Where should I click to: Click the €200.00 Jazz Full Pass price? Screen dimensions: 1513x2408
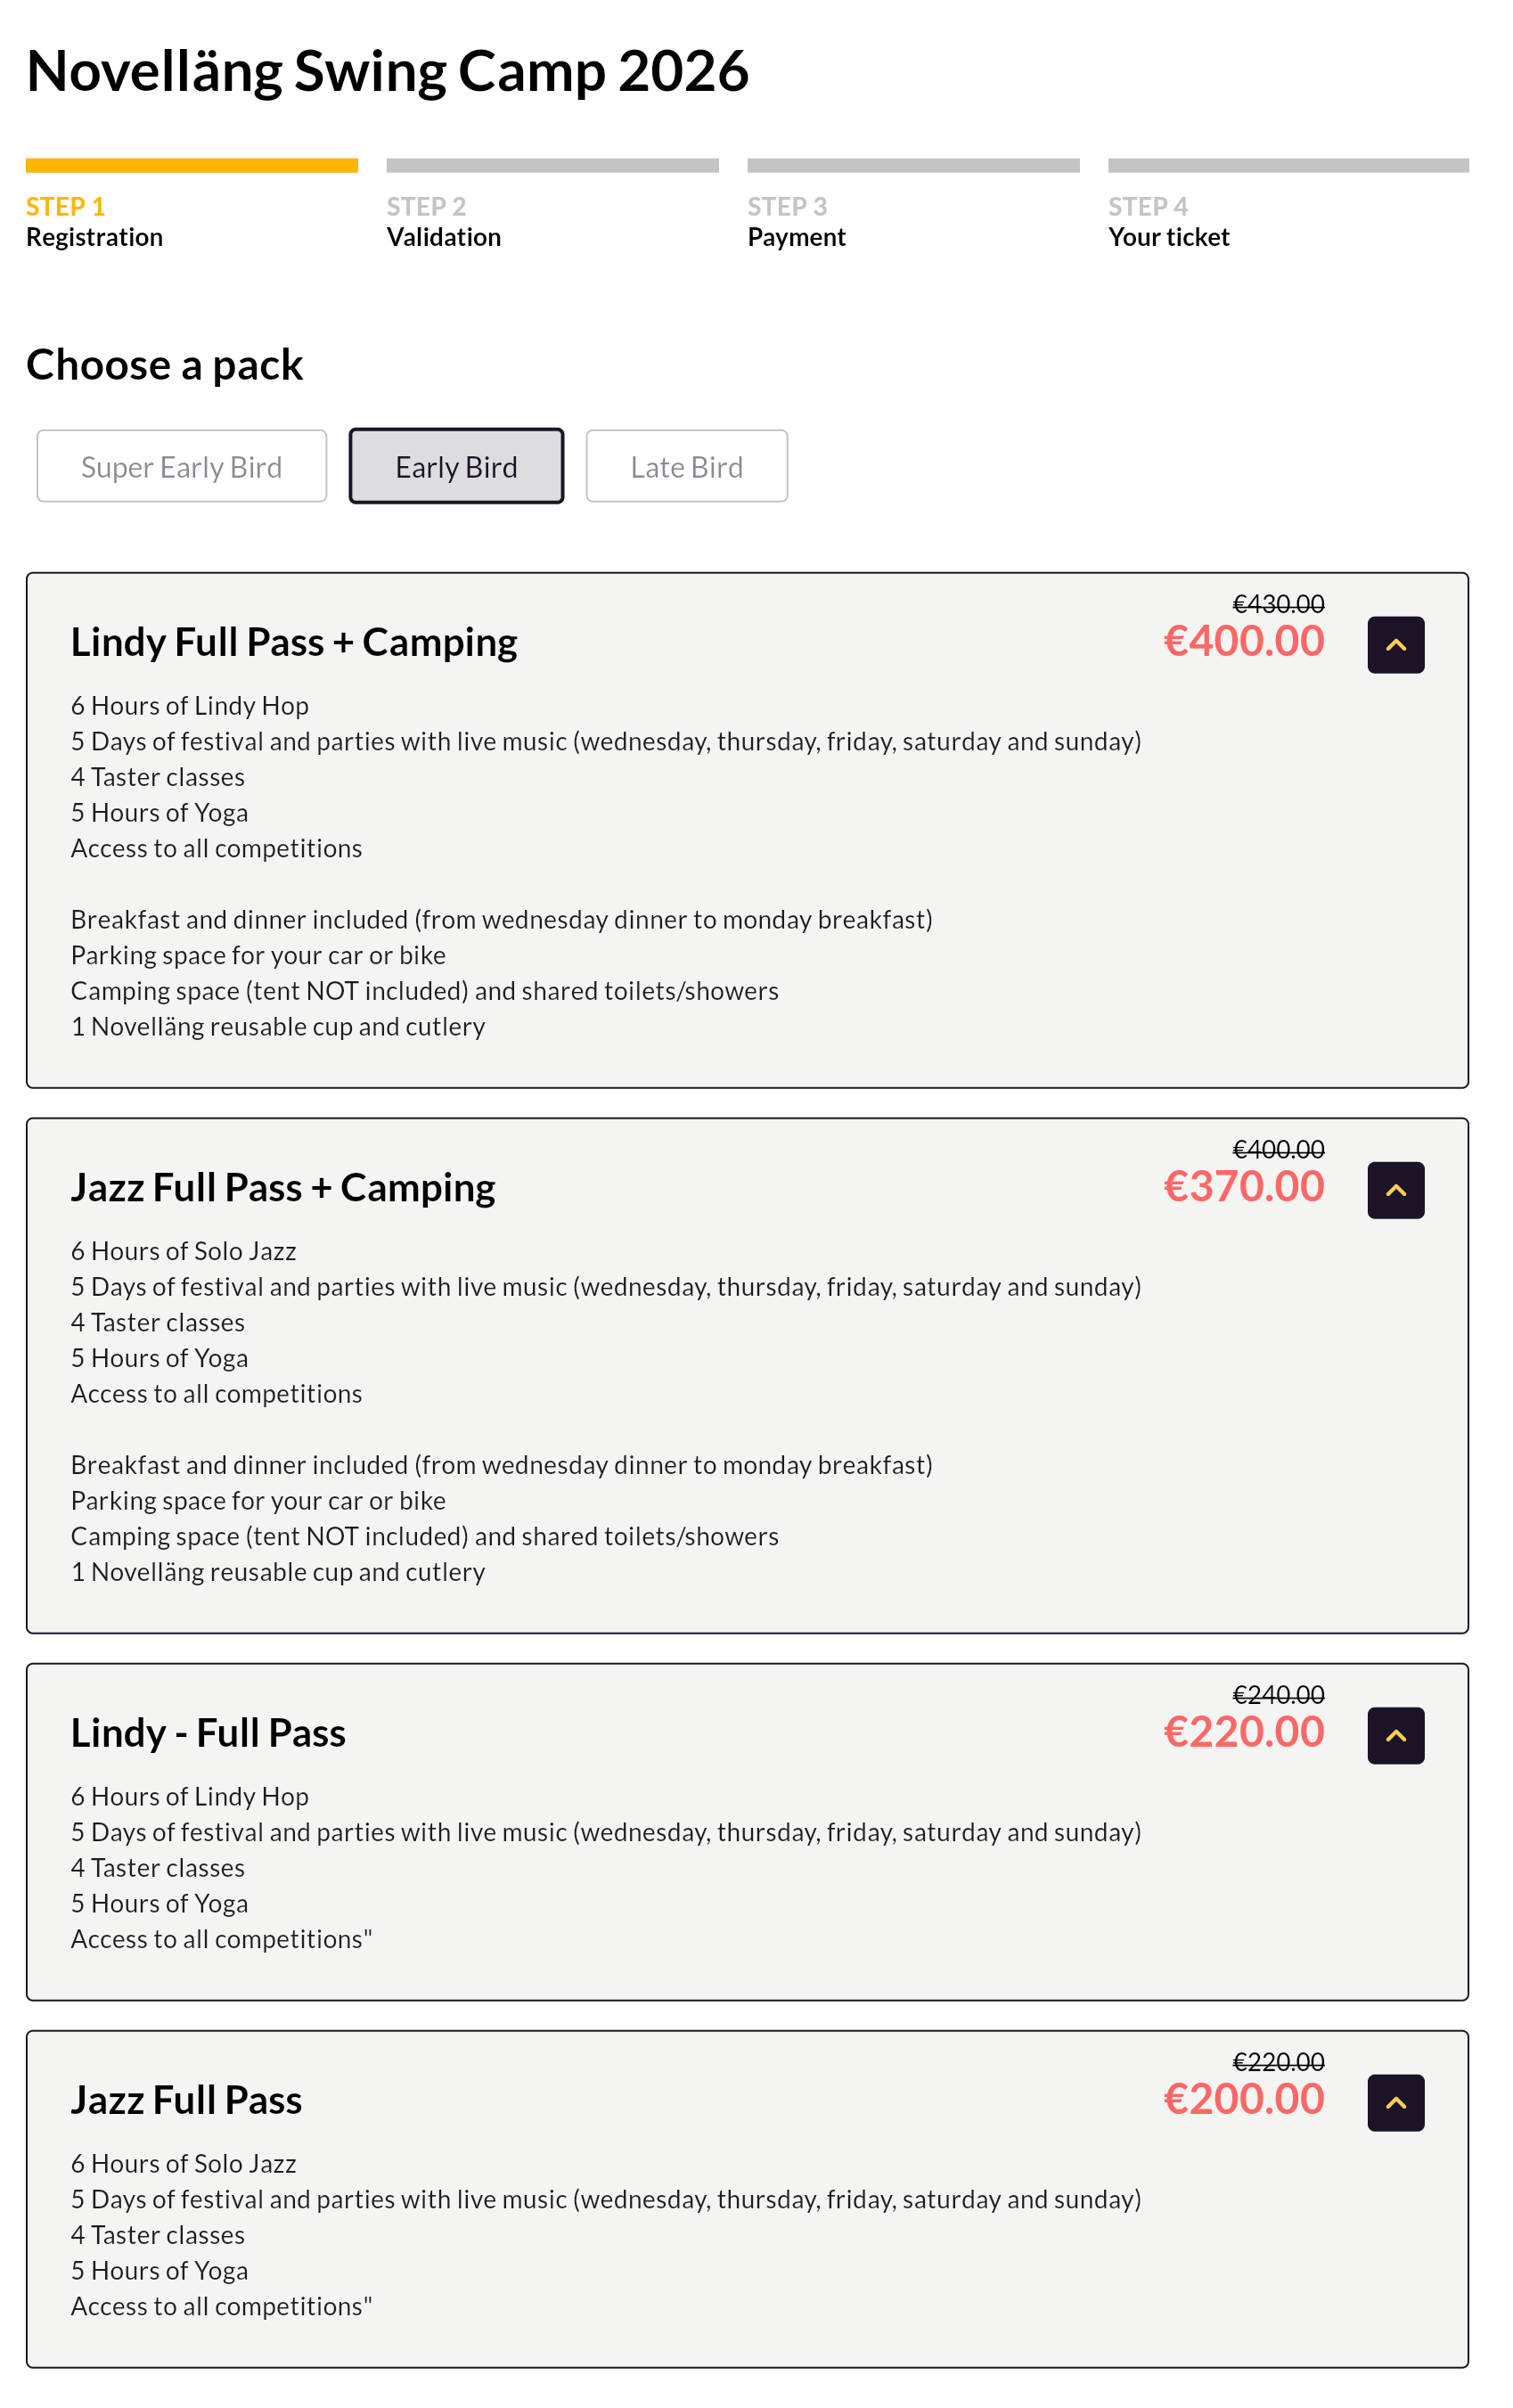(x=1243, y=2098)
